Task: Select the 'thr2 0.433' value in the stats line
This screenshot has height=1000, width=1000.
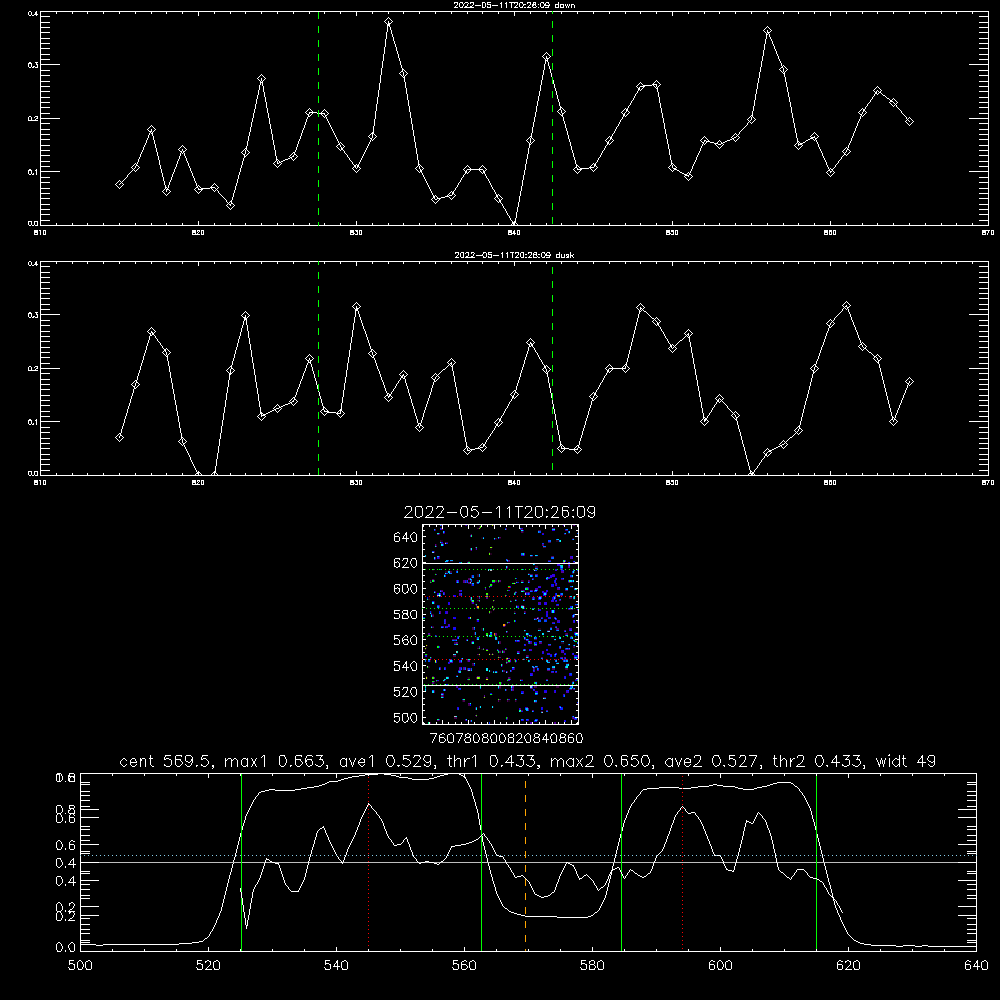Action: click(818, 761)
